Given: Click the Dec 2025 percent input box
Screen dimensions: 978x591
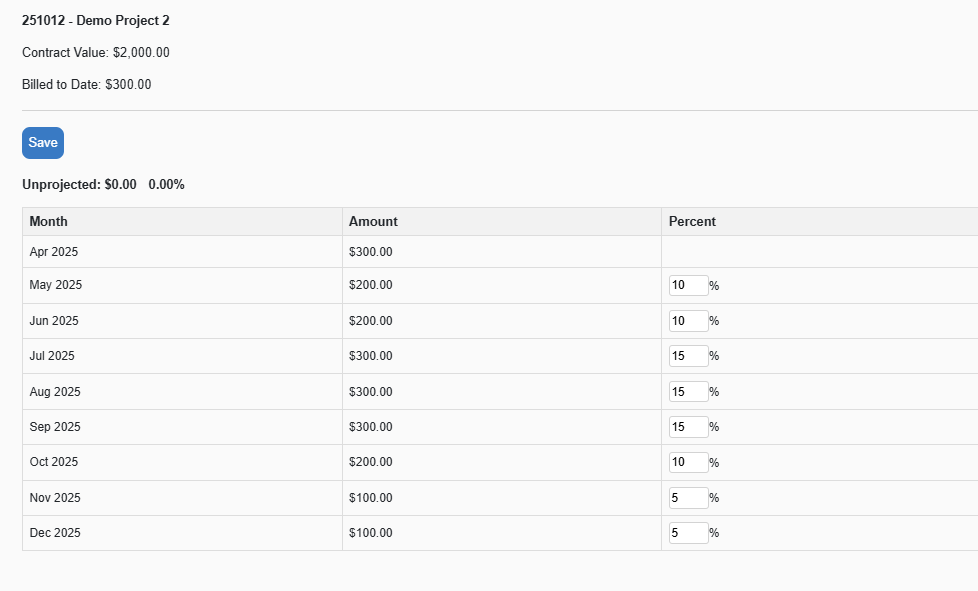Looking at the screenshot, I should (688, 533).
